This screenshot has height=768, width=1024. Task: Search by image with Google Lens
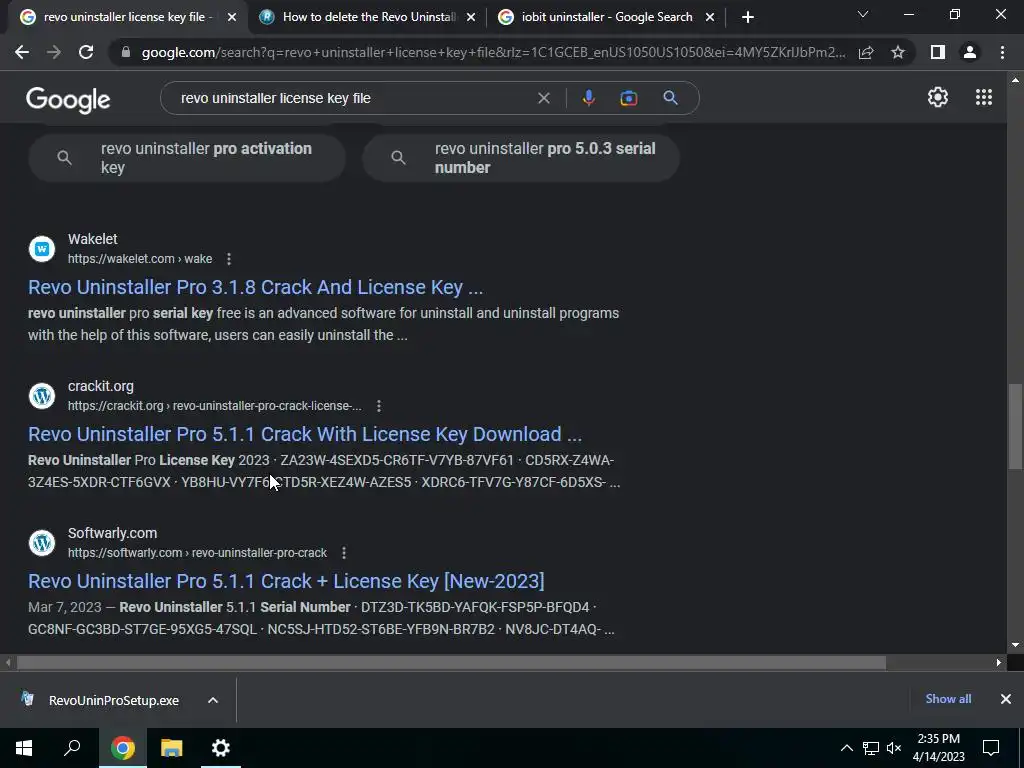629,98
